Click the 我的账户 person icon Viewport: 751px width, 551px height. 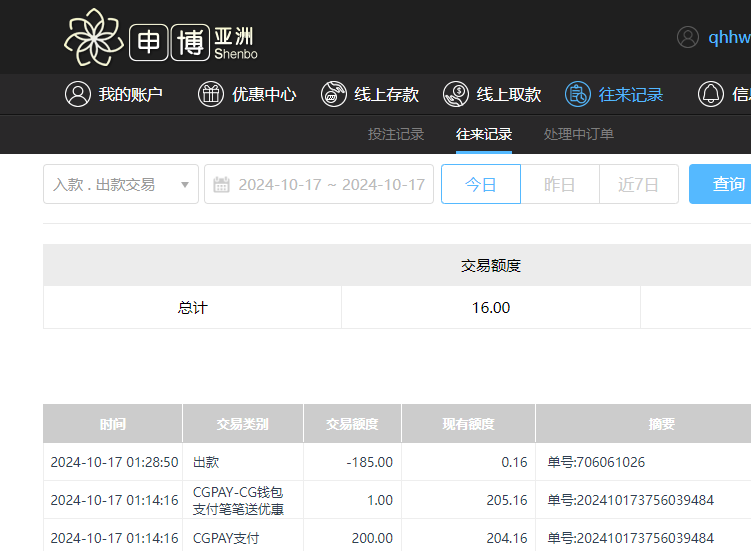pyautogui.click(x=77, y=95)
